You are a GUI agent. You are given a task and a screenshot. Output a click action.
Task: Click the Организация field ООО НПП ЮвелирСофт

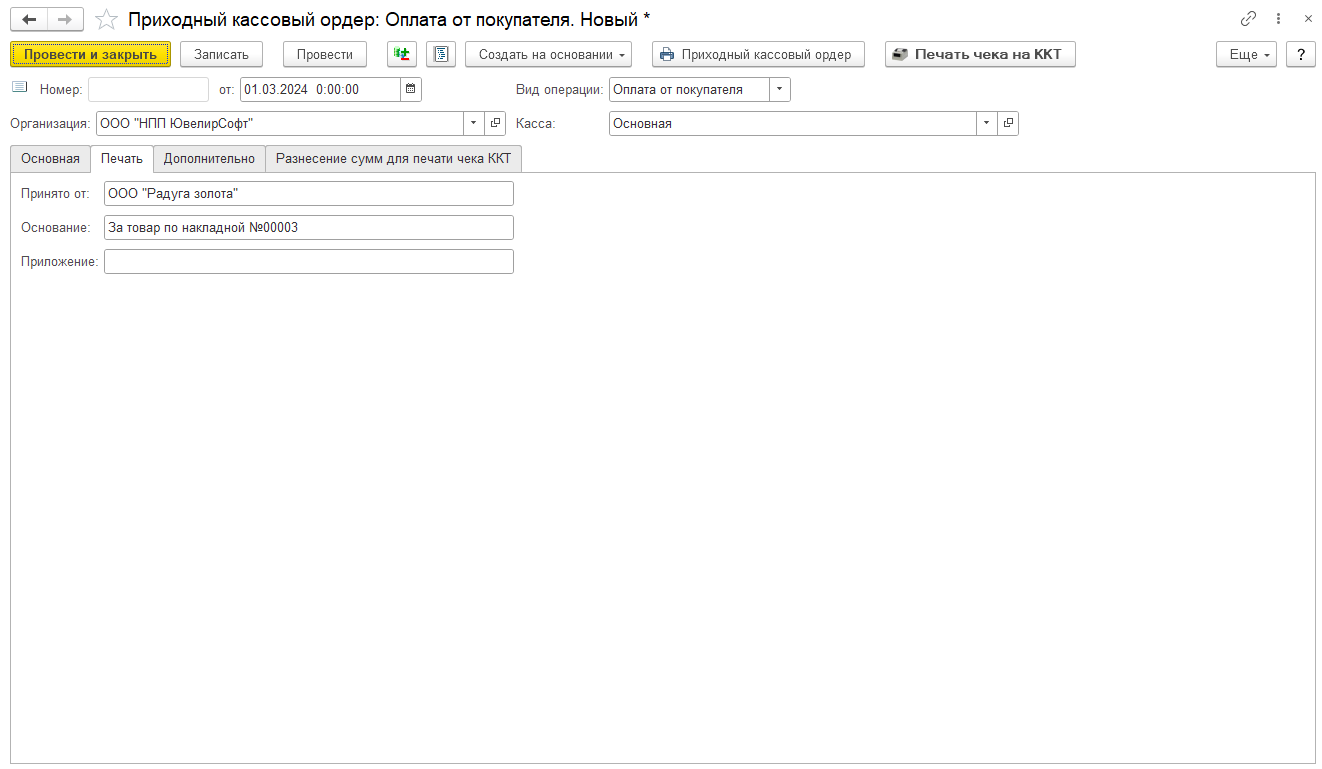click(x=280, y=123)
